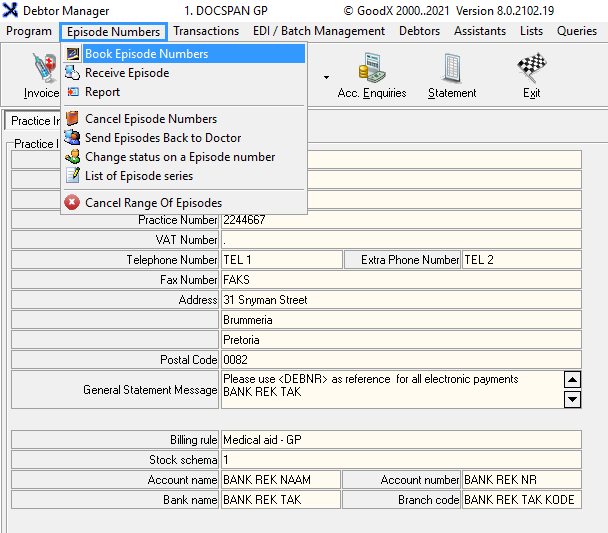
Task: Click Send Episodes Back to Doctor
Action: (x=162, y=138)
